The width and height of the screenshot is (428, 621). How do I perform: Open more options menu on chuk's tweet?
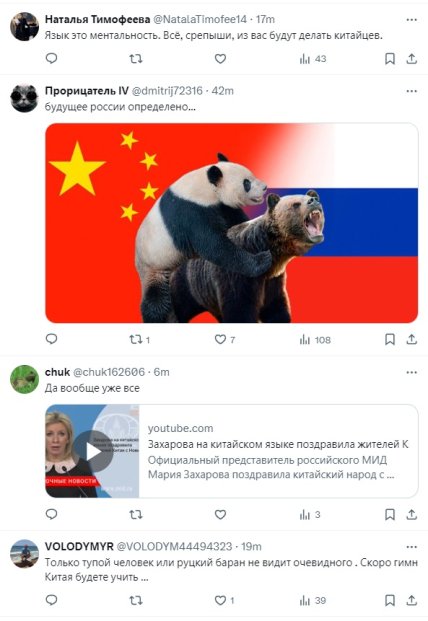[x=412, y=372]
